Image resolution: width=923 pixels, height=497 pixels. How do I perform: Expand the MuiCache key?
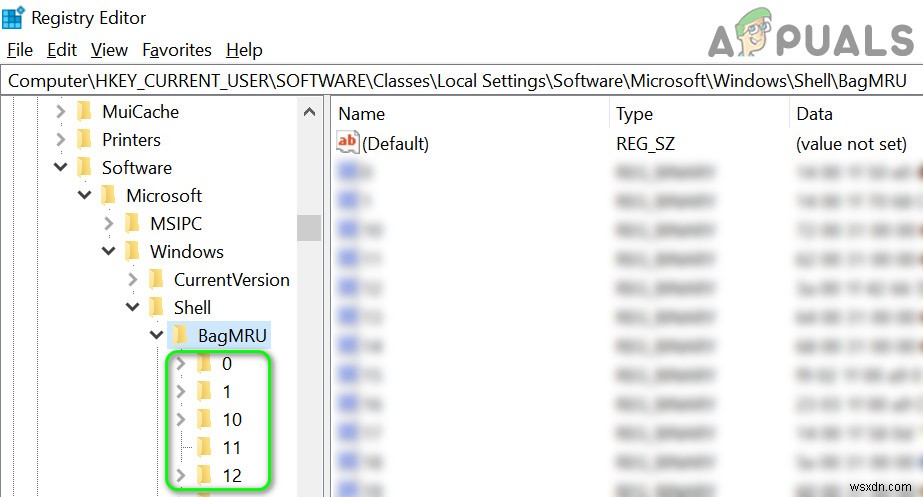pos(60,111)
